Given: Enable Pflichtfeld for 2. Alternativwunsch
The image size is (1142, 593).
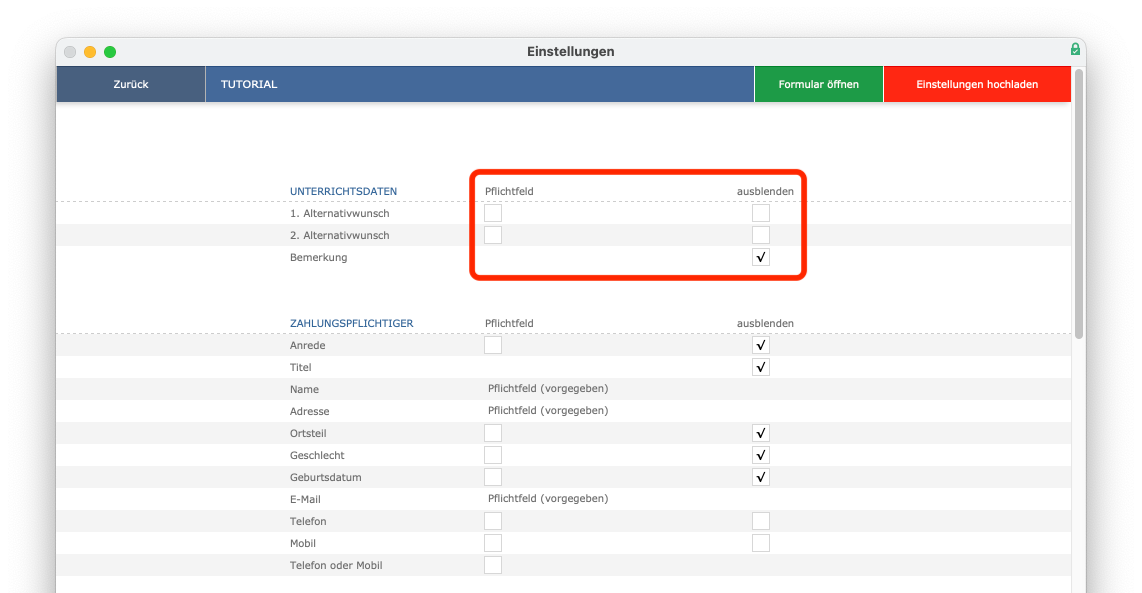Looking at the screenshot, I should point(493,235).
